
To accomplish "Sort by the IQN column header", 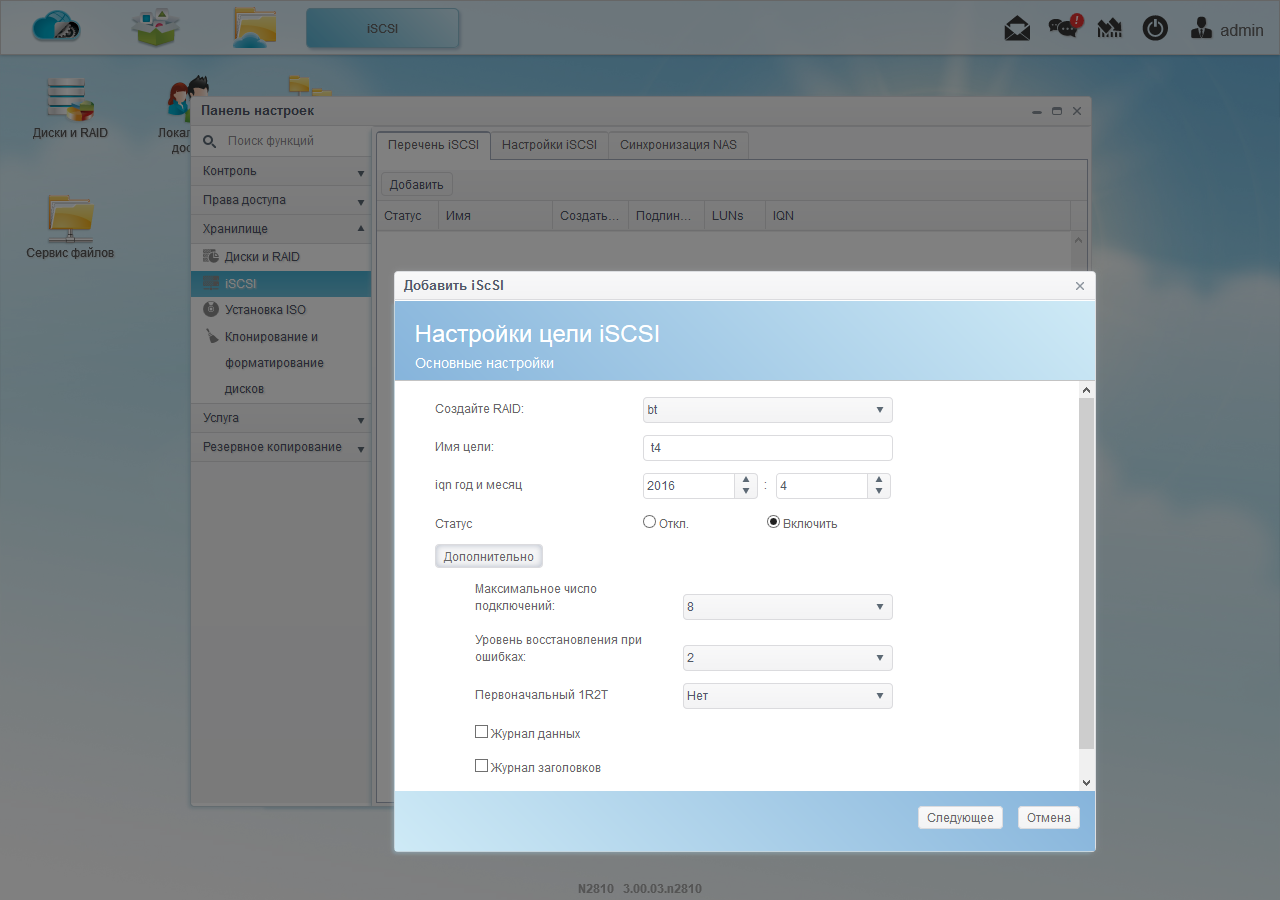I will 918,215.
